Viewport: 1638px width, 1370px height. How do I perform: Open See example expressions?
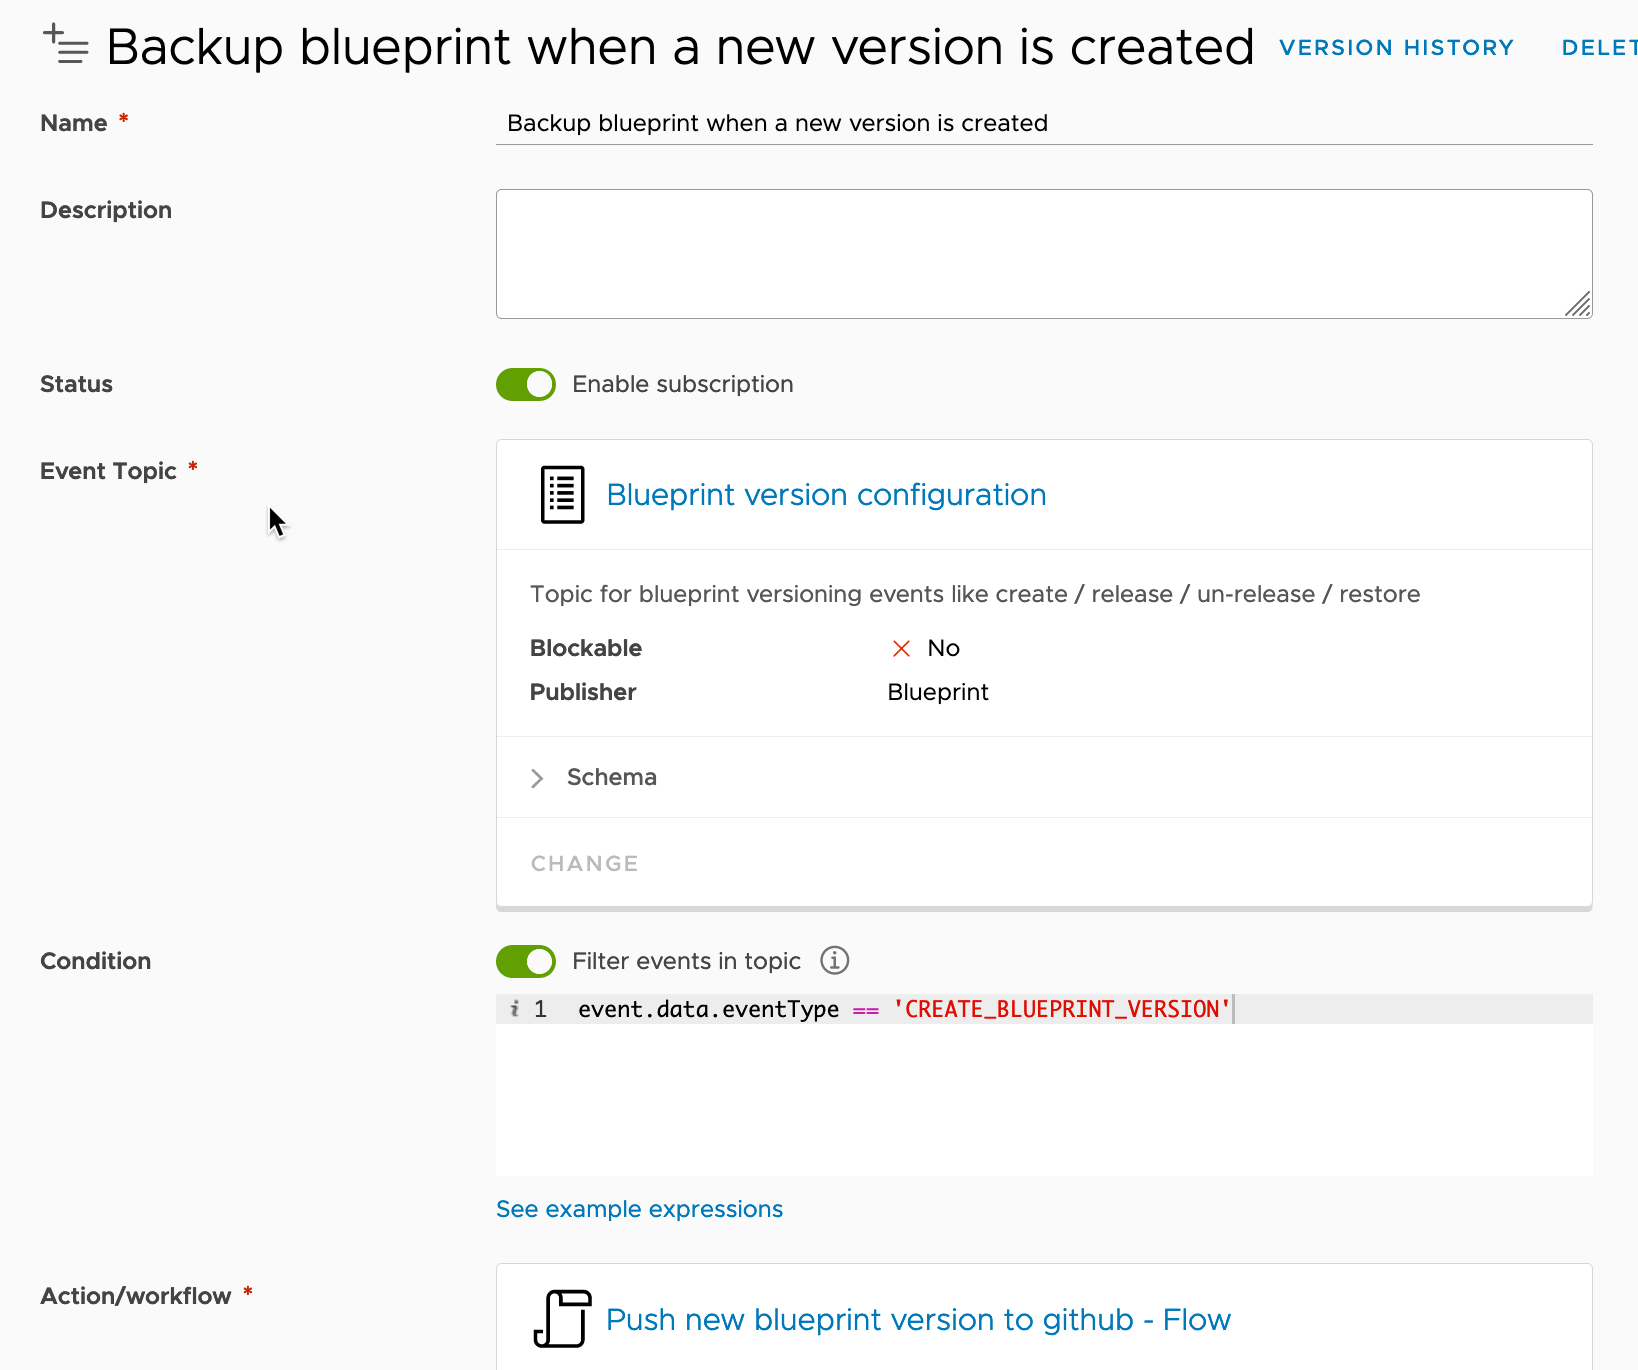639,1209
